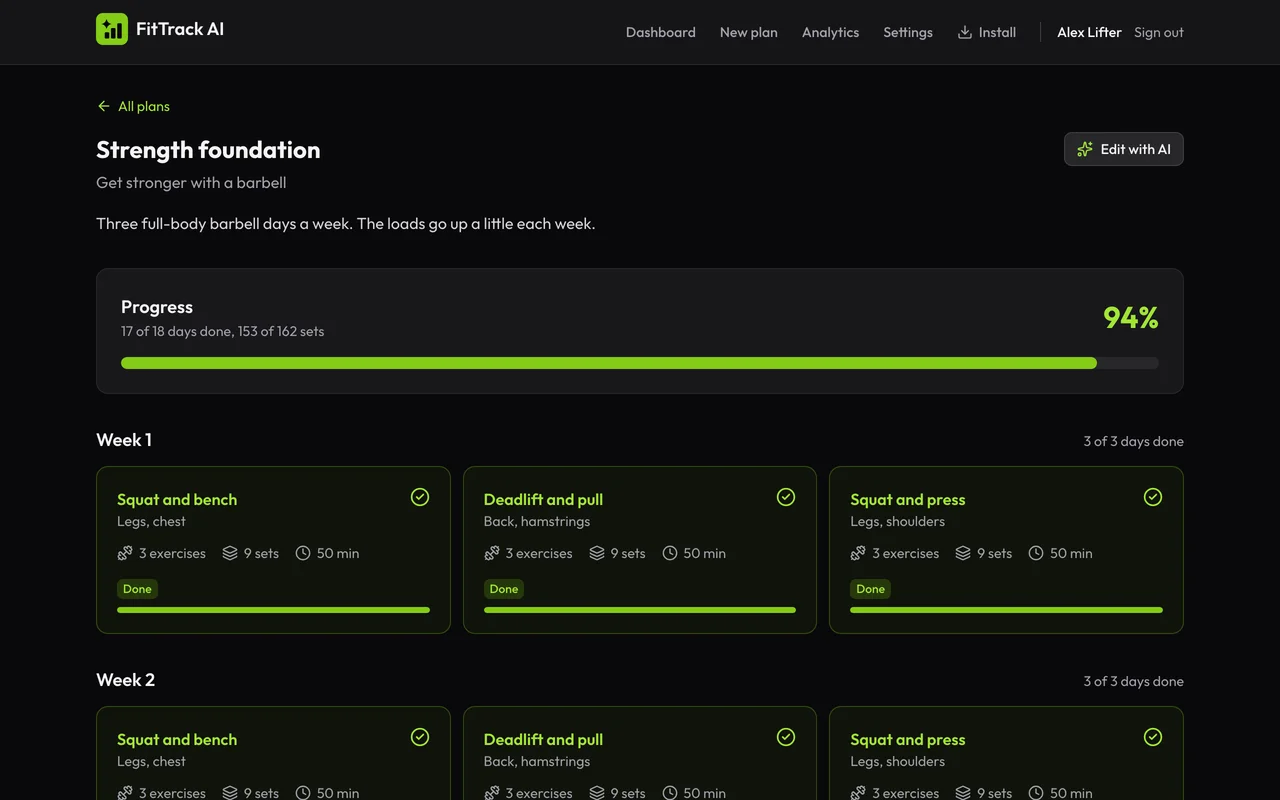This screenshot has height=800, width=1280.
Task: Click the clock icon in Week 1 Squat and press
Action: [1036, 553]
